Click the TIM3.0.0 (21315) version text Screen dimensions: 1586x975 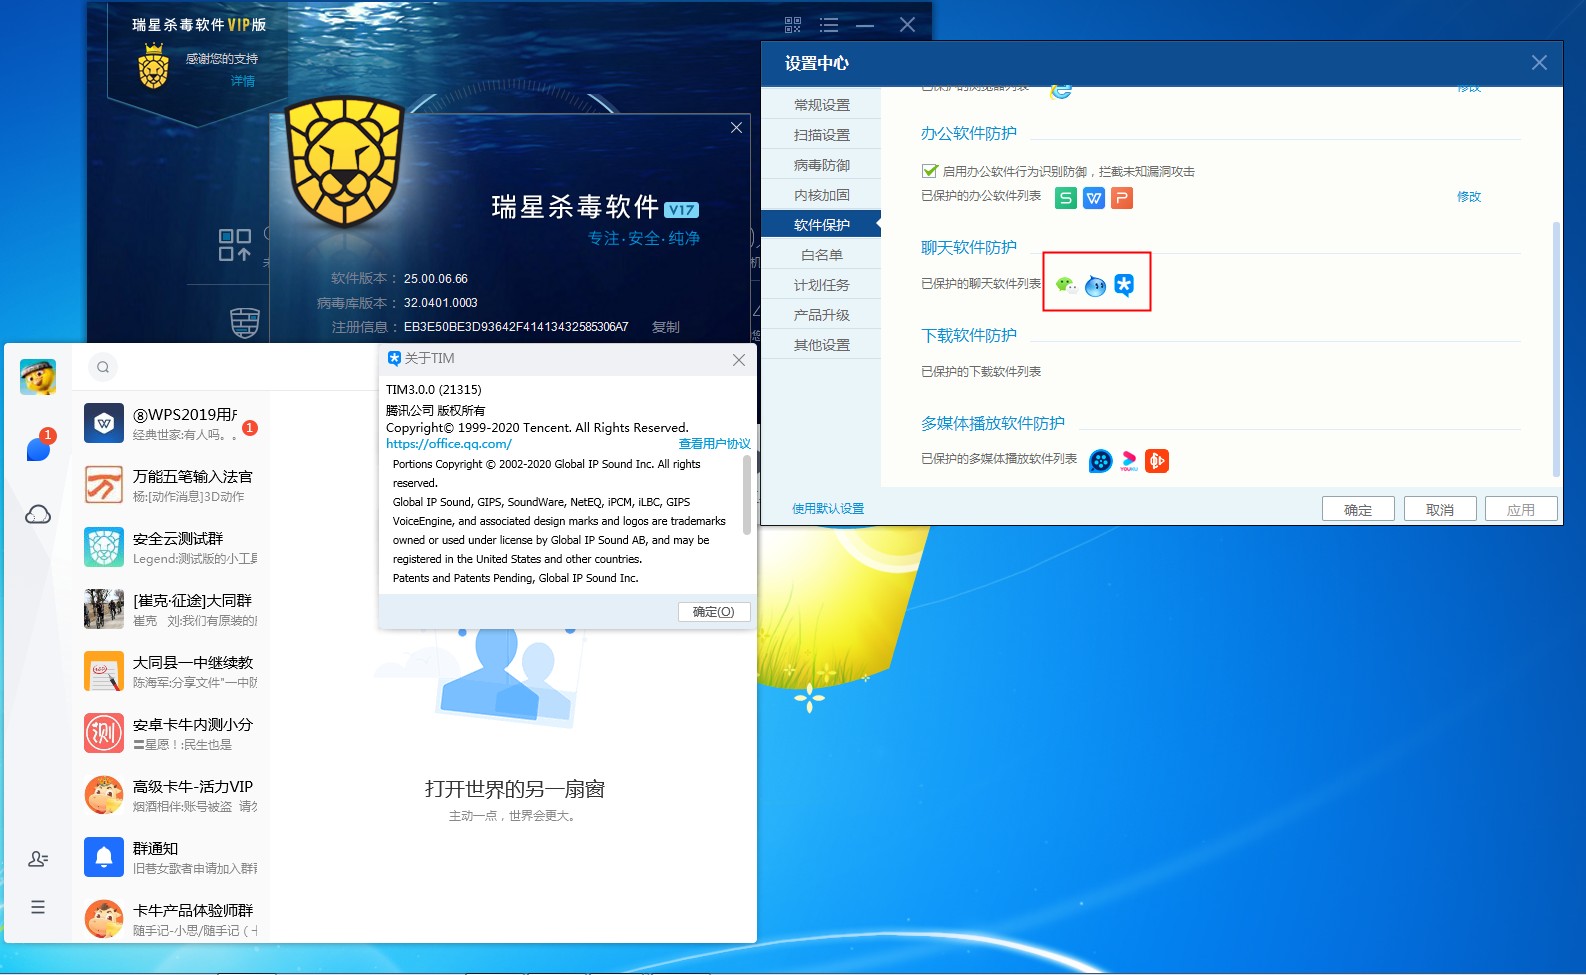[434, 390]
